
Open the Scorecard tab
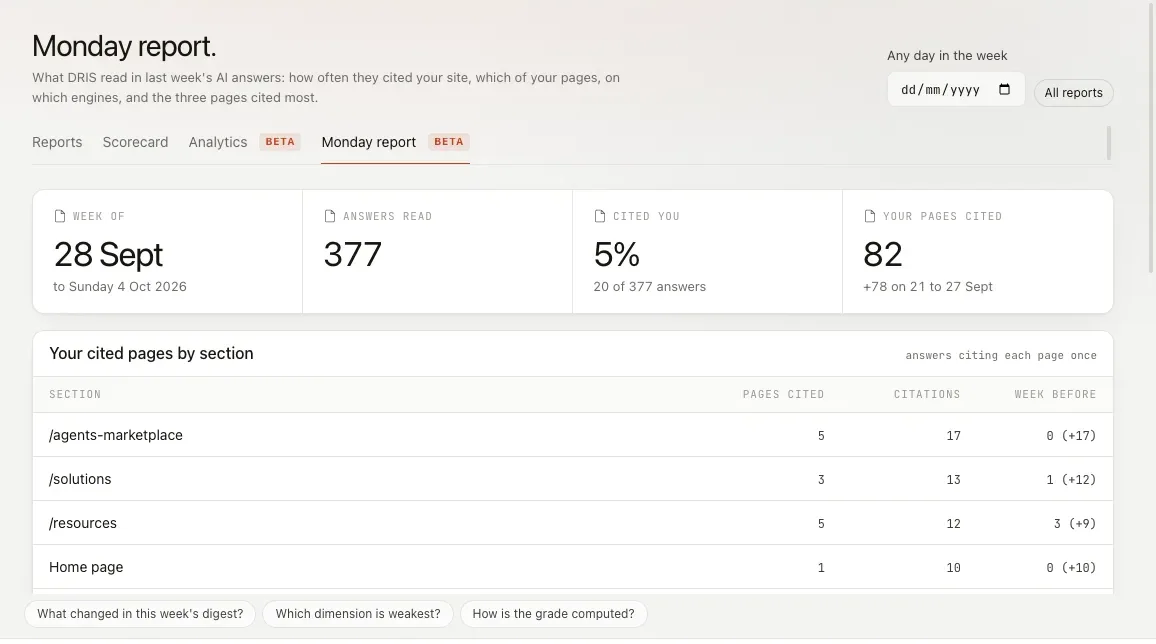[x=135, y=142]
